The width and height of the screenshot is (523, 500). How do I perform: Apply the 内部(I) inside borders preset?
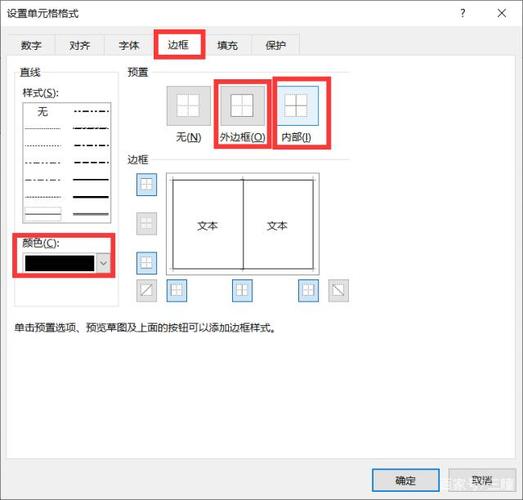pyautogui.click(x=297, y=106)
